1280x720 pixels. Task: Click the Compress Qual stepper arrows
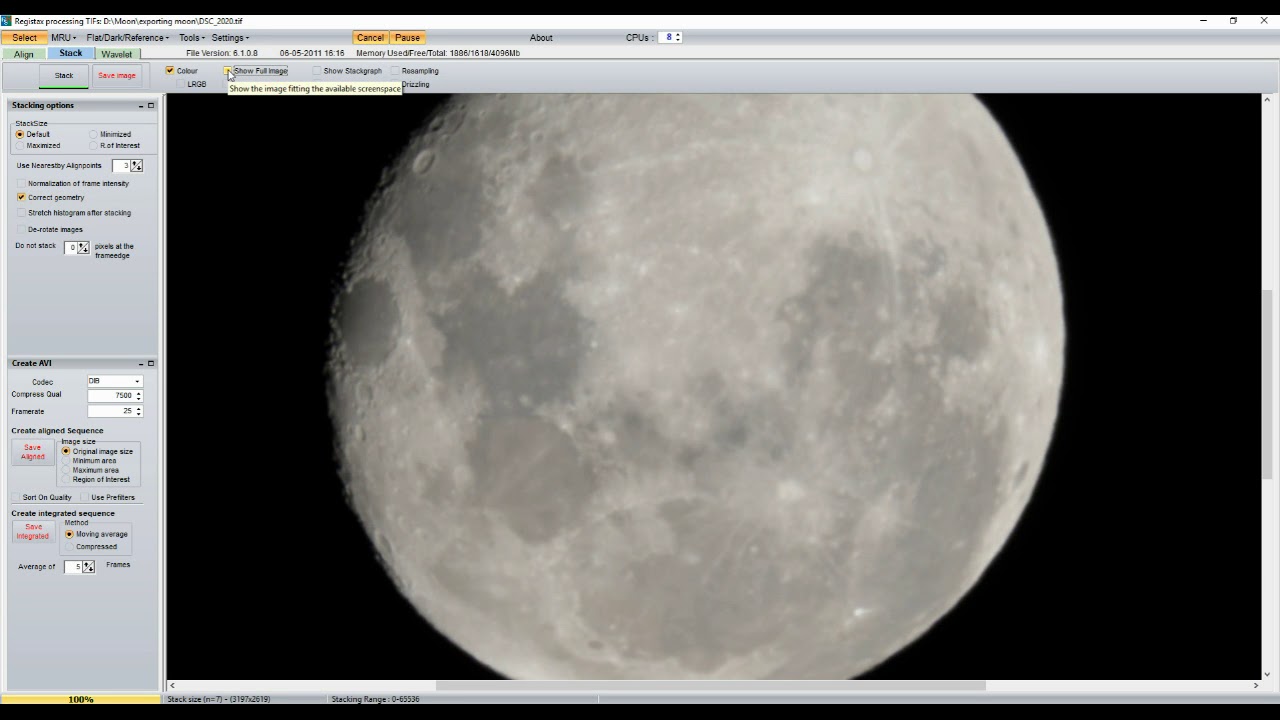[138, 396]
